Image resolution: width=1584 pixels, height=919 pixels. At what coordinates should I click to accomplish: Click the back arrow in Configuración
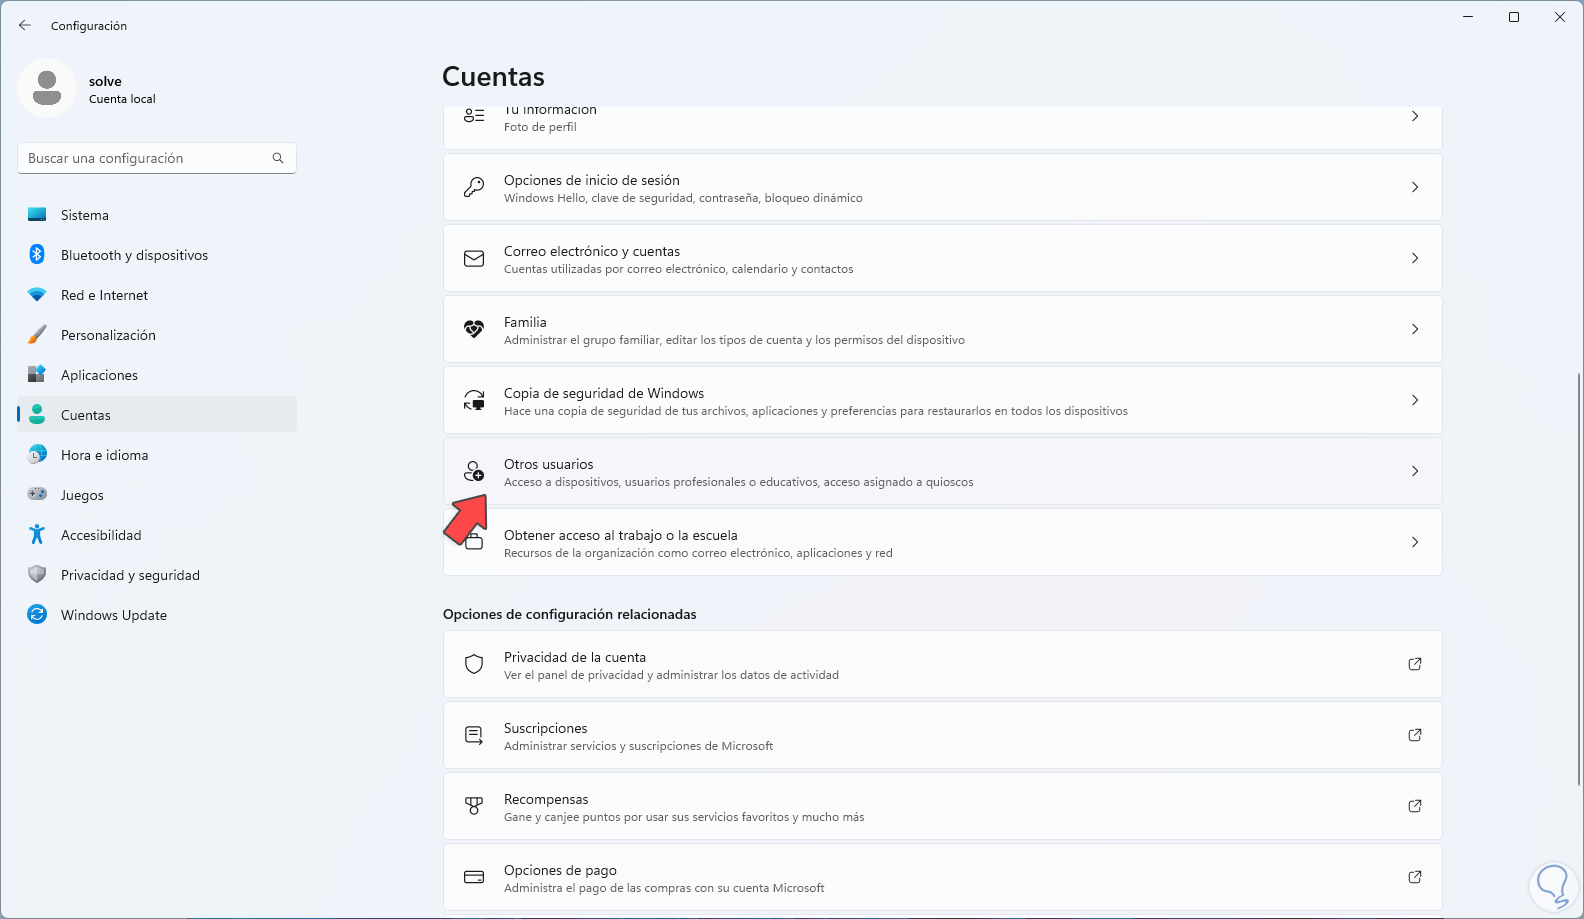25,25
